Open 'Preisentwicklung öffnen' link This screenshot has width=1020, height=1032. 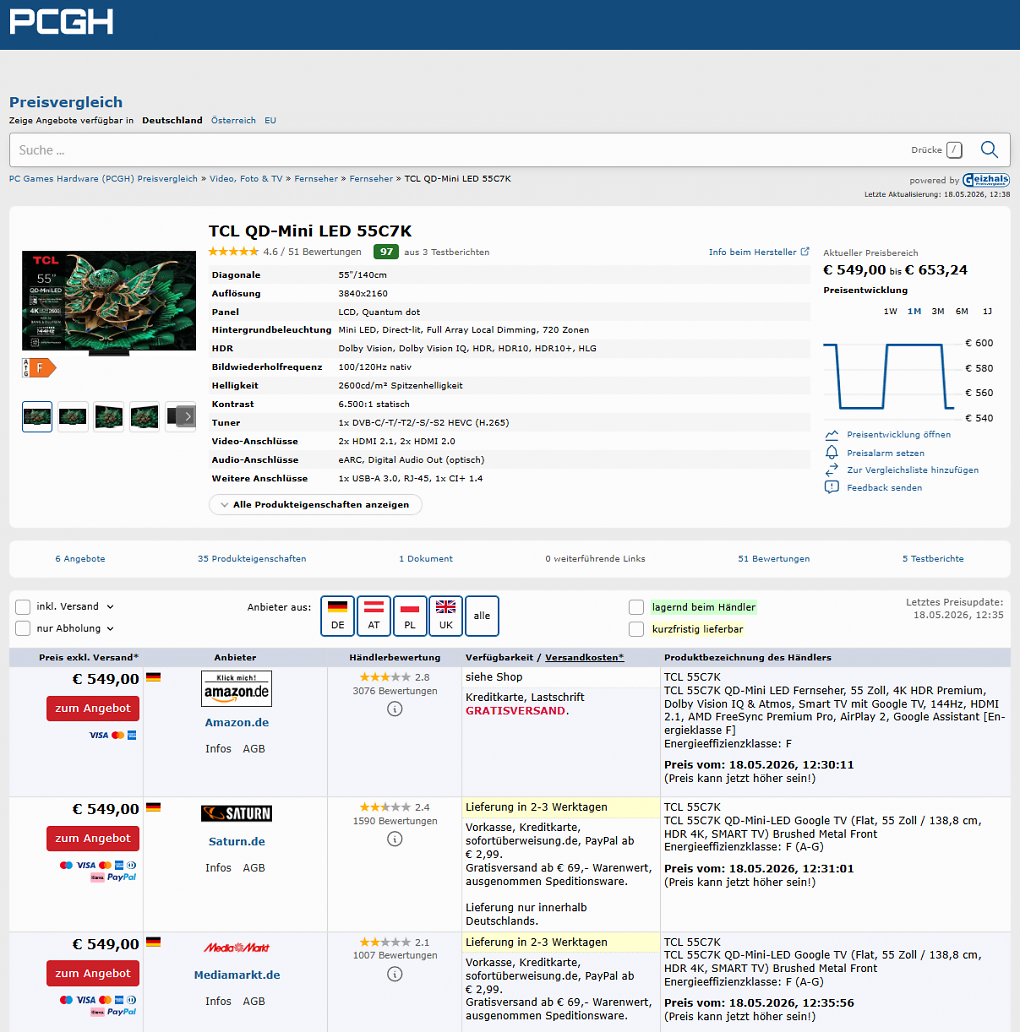pos(898,435)
